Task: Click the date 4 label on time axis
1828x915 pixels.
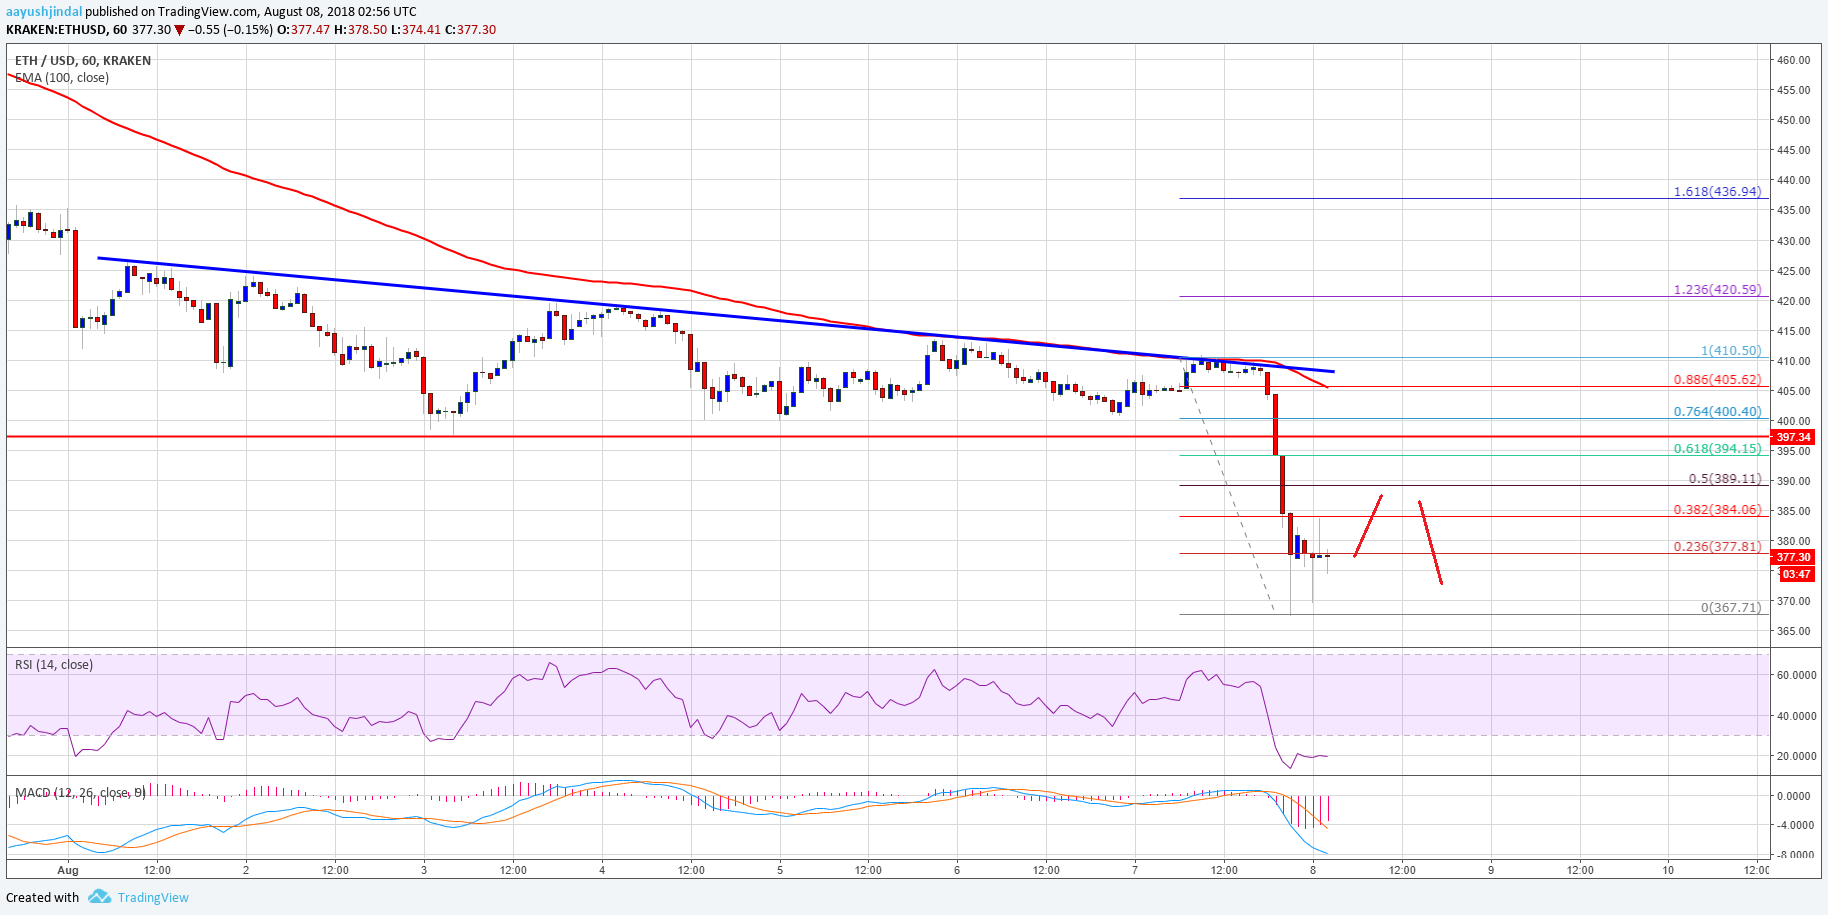Action: point(602,870)
